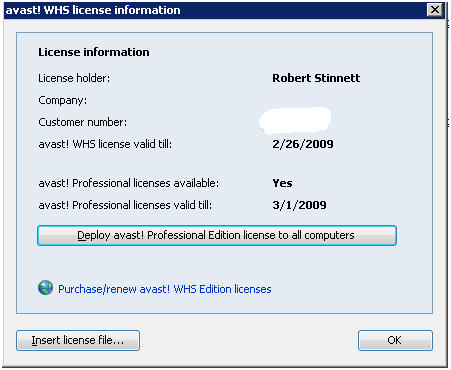
Task: Select the date 3/1/2009
Action: 299,205
